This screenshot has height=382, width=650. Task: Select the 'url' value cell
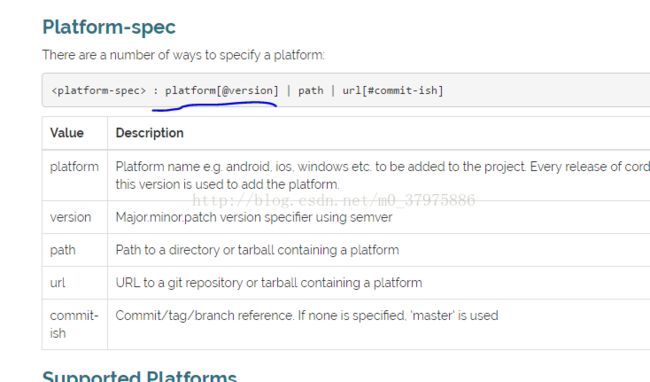click(75, 283)
